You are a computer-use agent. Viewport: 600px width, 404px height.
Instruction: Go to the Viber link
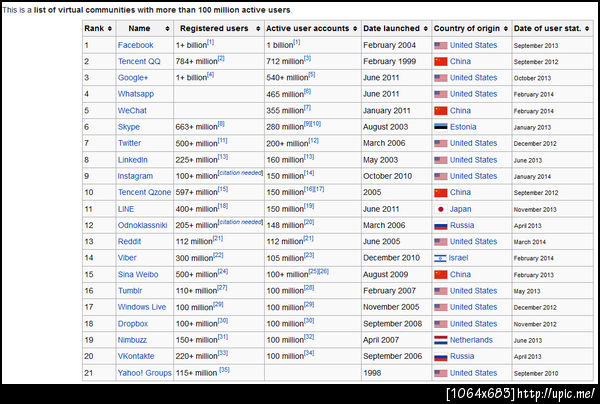[127, 258]
